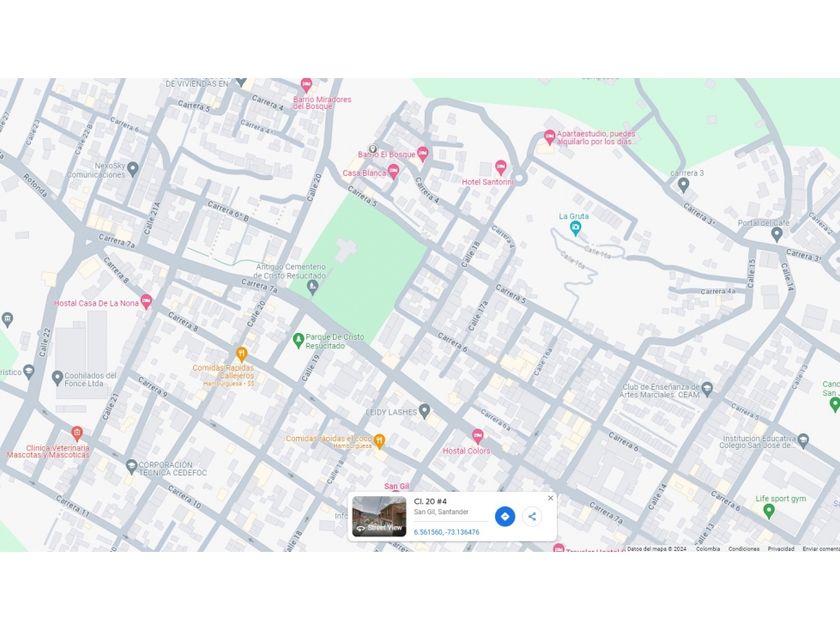The width and height of the screenshot is (840, 630).
Task: Close the Cl. 20 #4 info card
Action: (550, 498)
